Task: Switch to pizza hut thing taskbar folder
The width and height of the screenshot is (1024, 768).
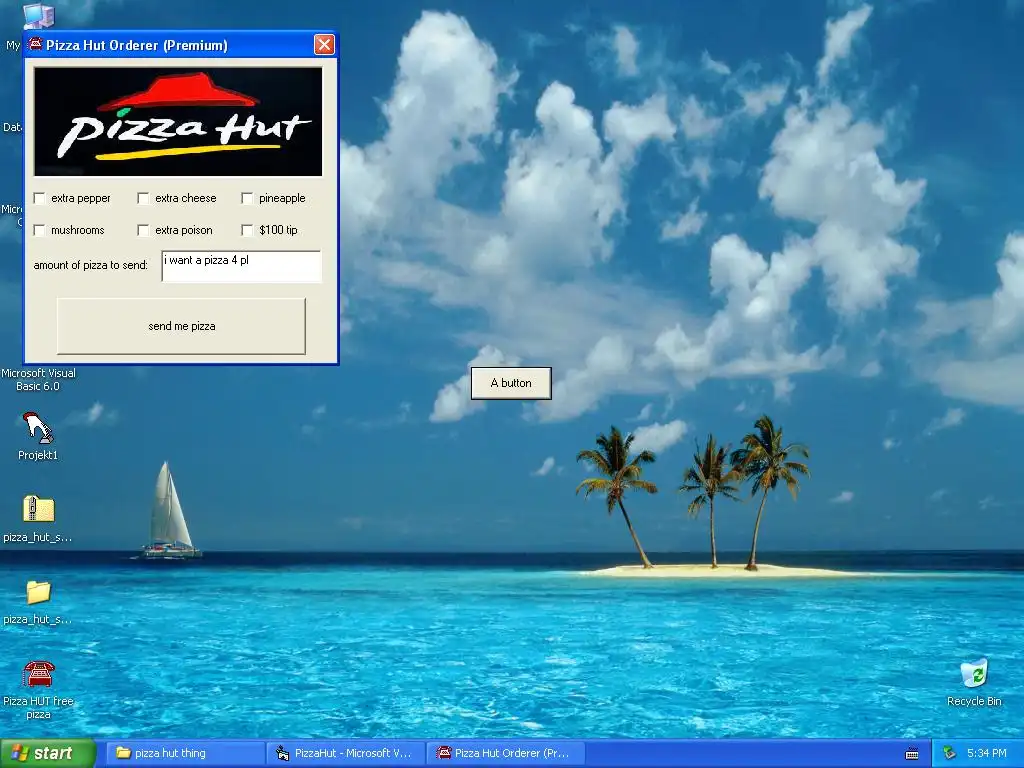Action: point(185,753)
